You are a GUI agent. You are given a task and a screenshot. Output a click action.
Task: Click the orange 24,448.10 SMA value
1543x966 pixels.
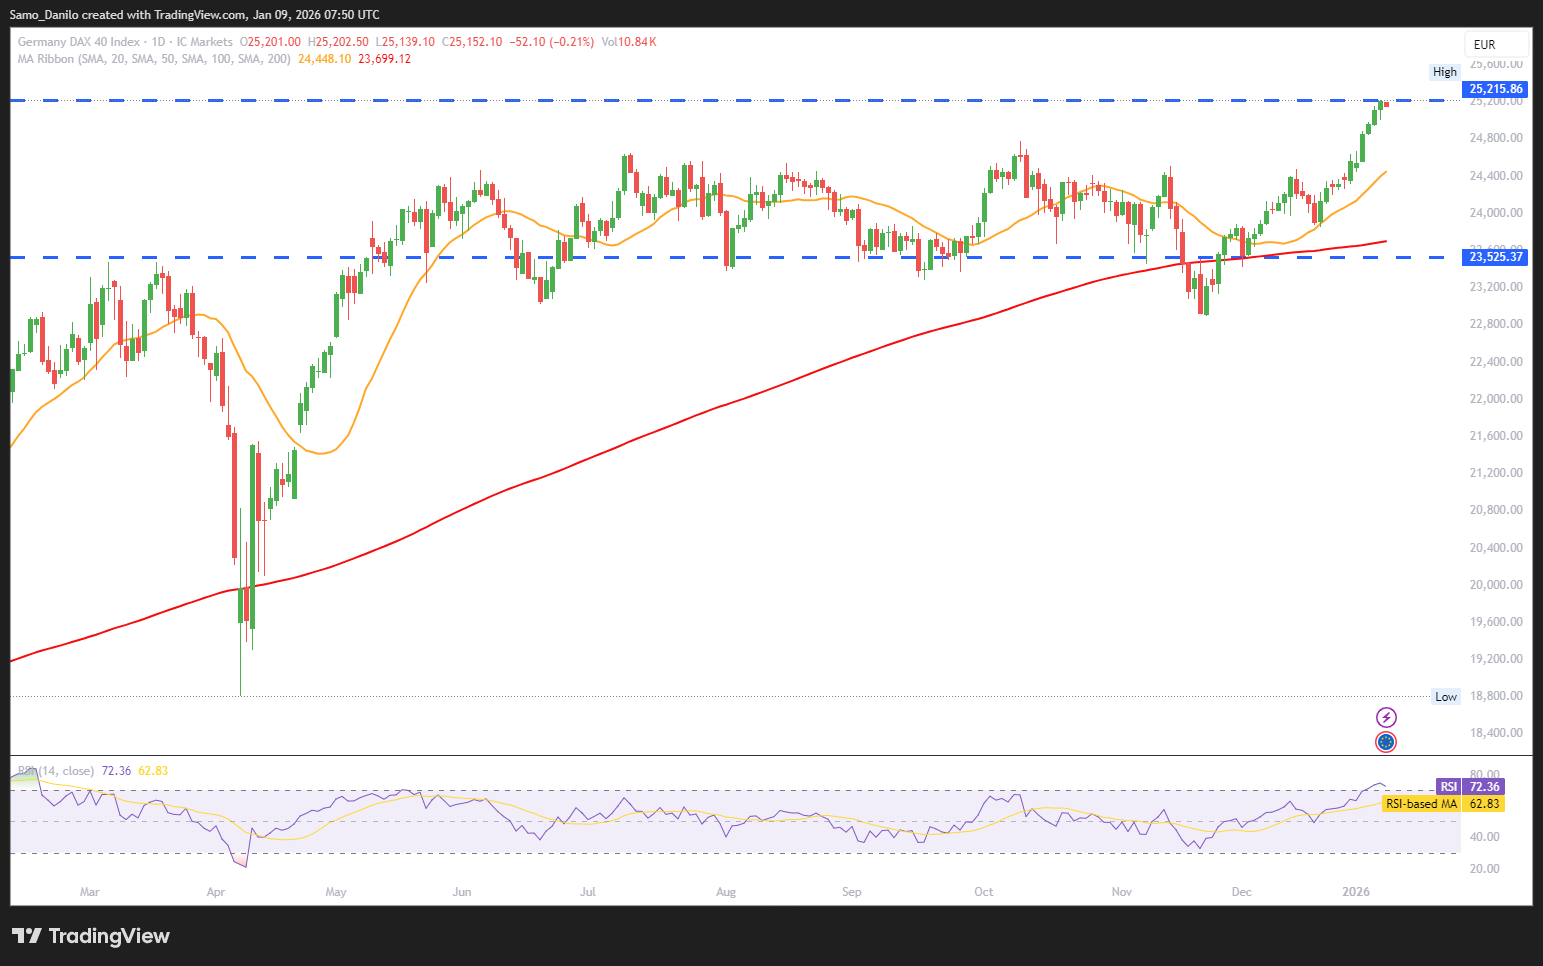pos(324,59)
